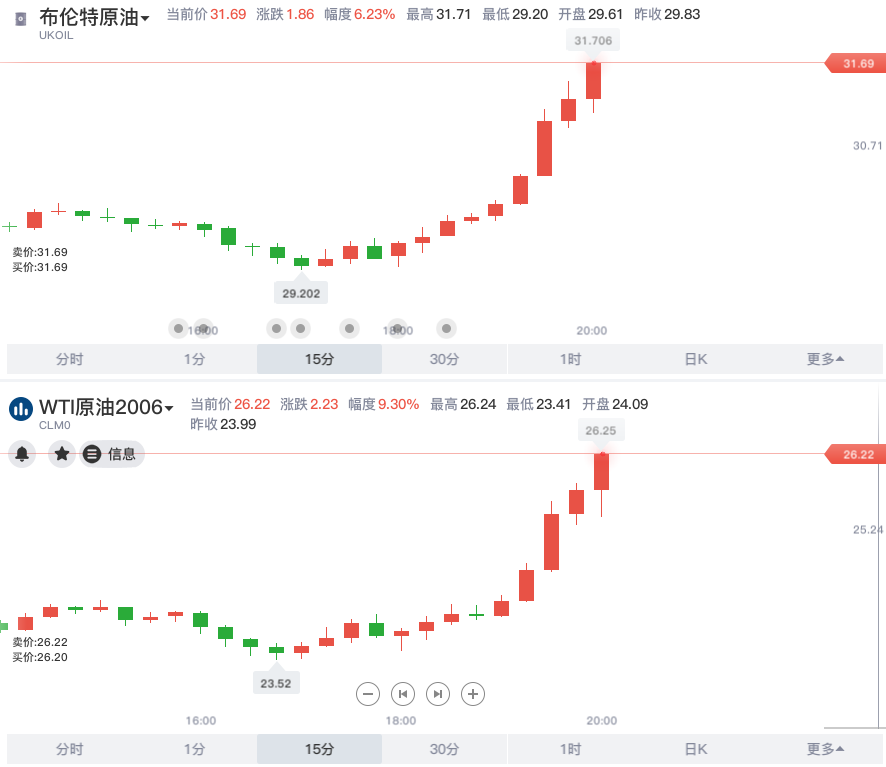Click the Brent crude UKOIL instrument icon
The height and width of the screenshot is (767, 886).
tap(21, 19)
